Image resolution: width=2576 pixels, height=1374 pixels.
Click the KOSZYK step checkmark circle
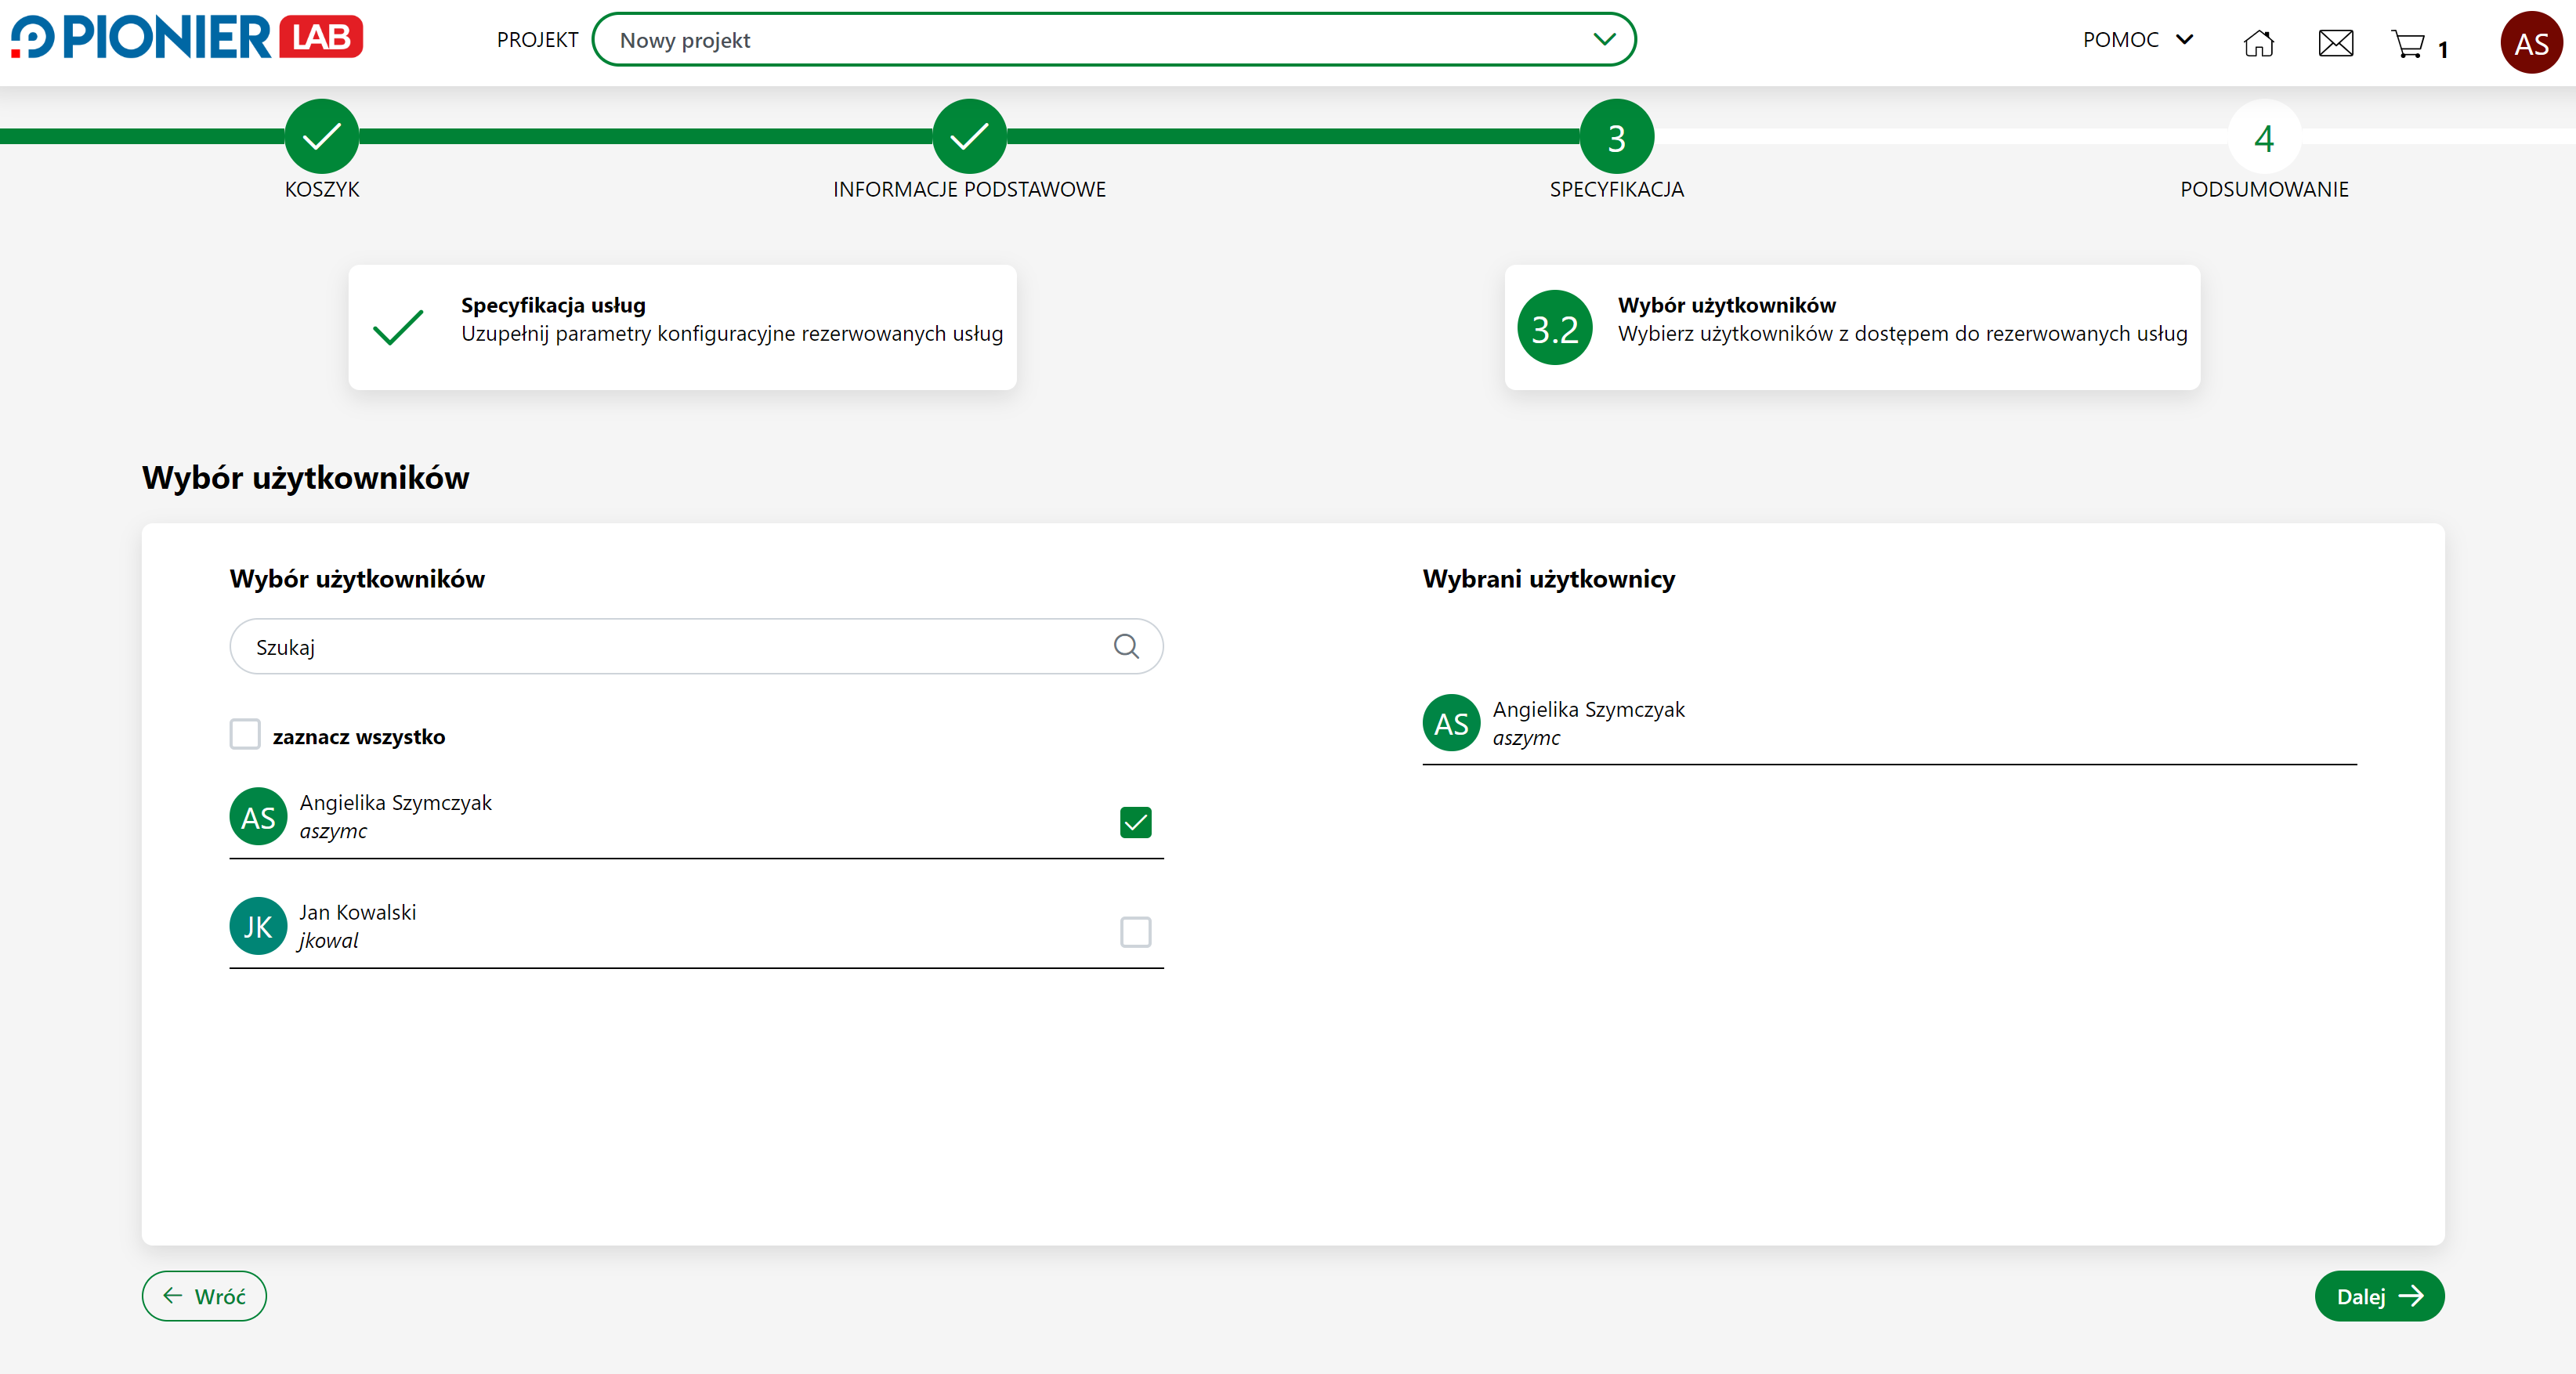pos(322,136)
